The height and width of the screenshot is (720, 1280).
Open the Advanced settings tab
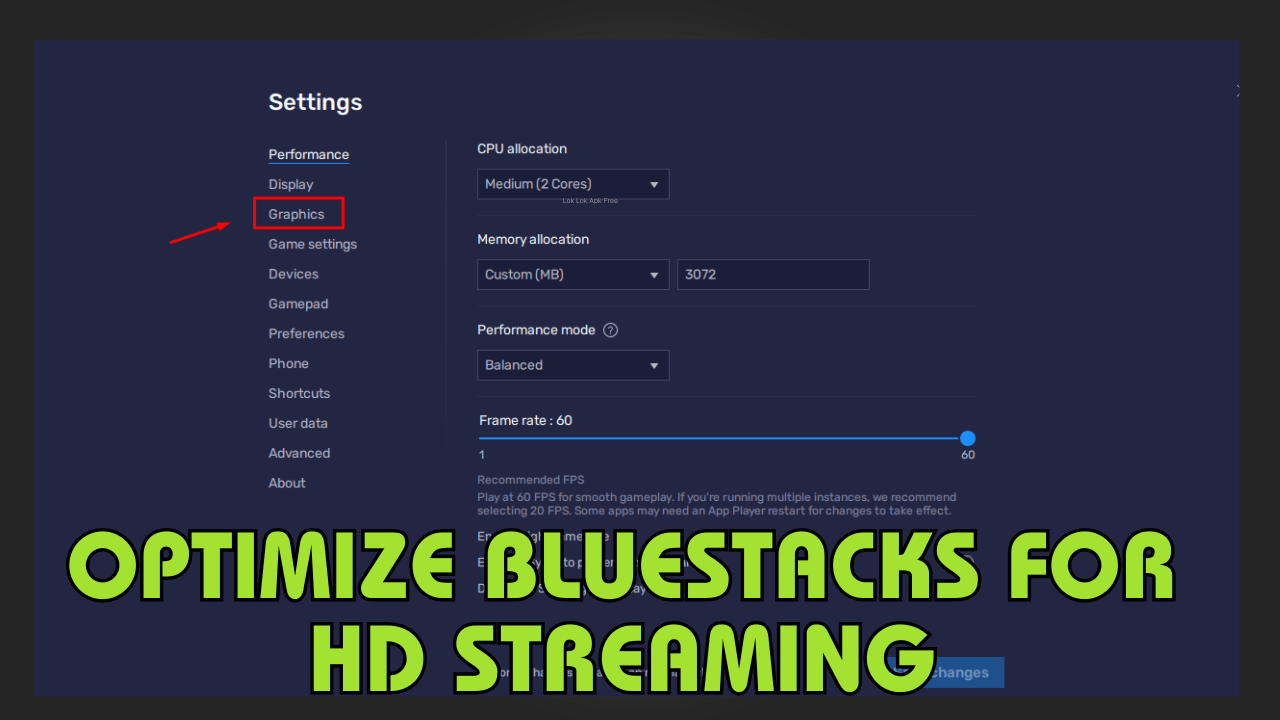point(299,453)
